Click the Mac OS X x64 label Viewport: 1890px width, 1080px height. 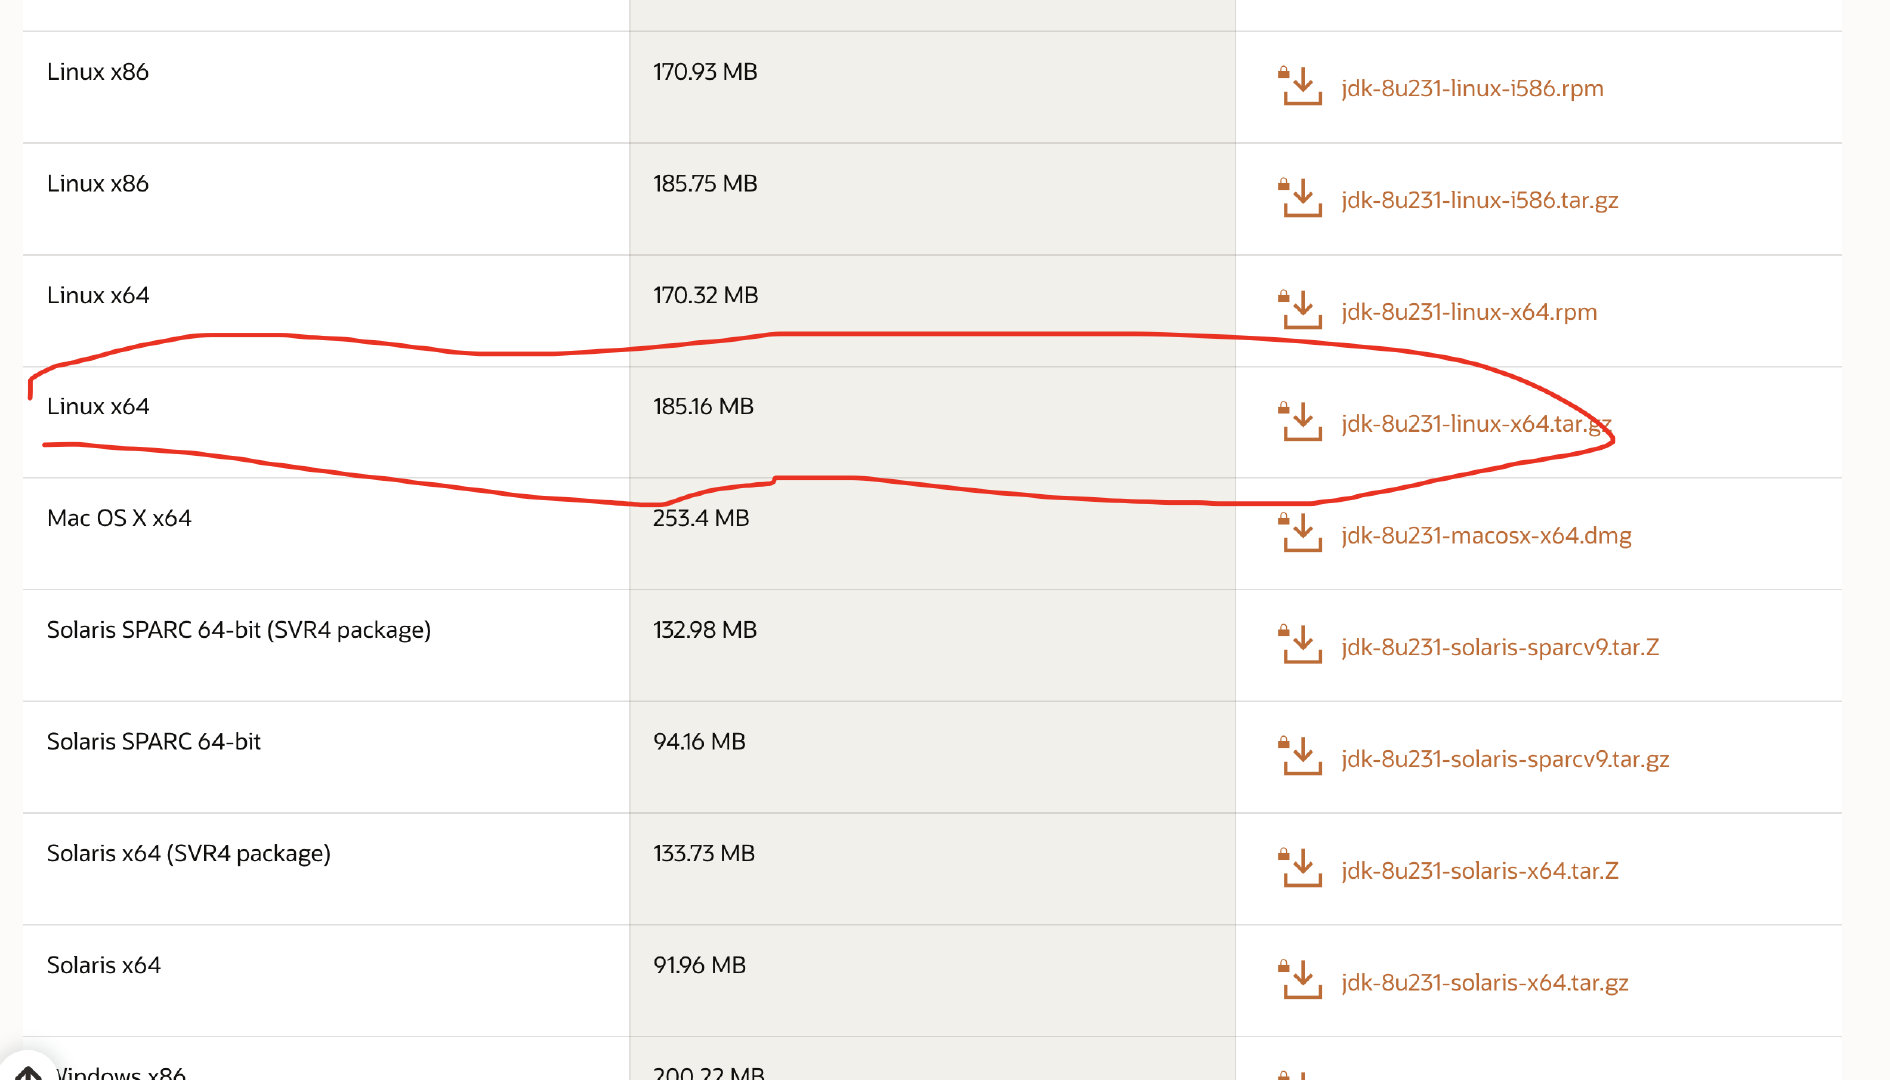(x=119, y=518)
